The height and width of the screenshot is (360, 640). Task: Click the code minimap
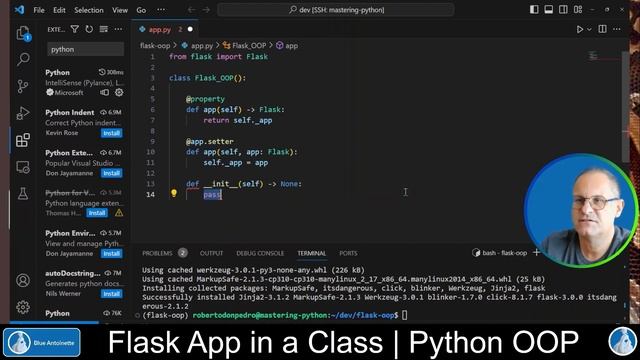[593, 56]
